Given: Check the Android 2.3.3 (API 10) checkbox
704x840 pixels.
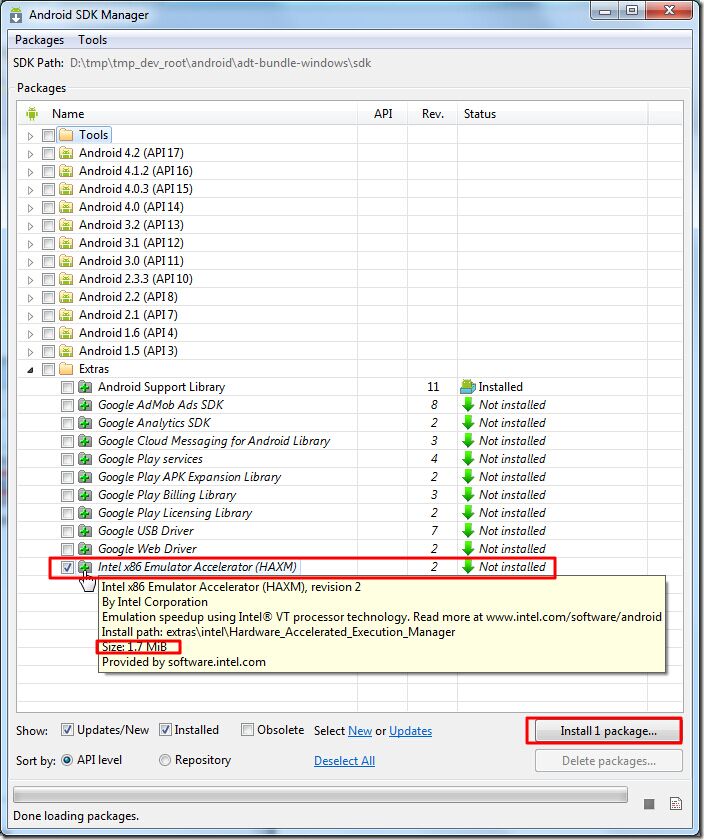Looking at the screenshot, I should click(48, 279).
